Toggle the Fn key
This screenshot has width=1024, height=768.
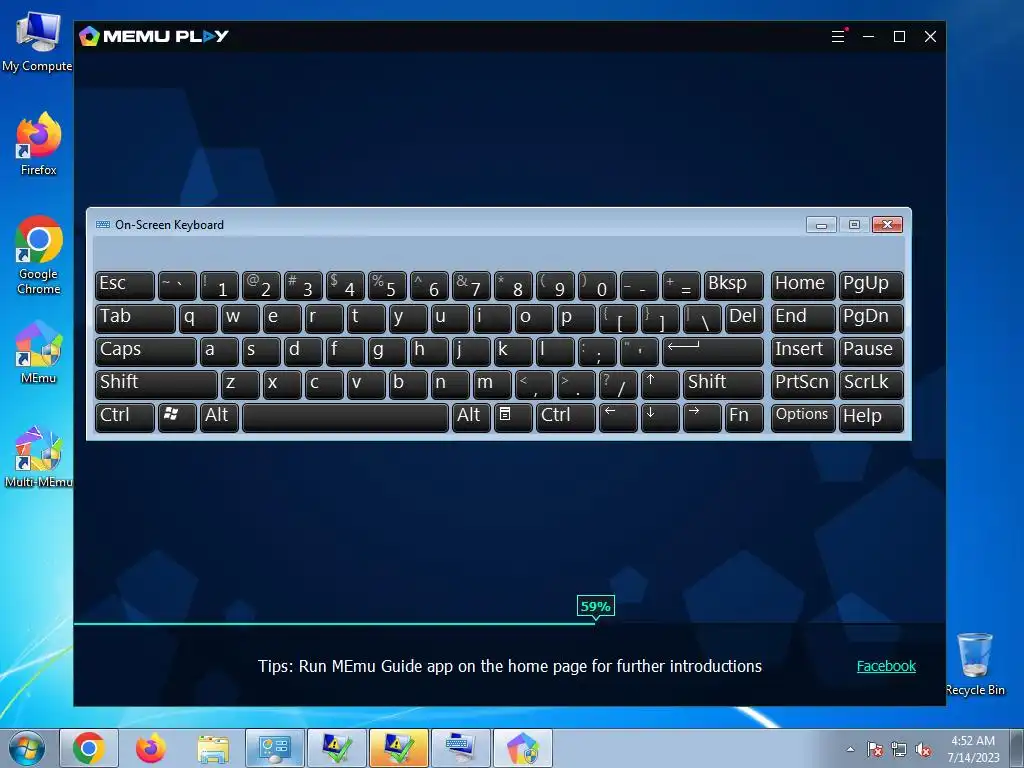click(x=744, y=417)
